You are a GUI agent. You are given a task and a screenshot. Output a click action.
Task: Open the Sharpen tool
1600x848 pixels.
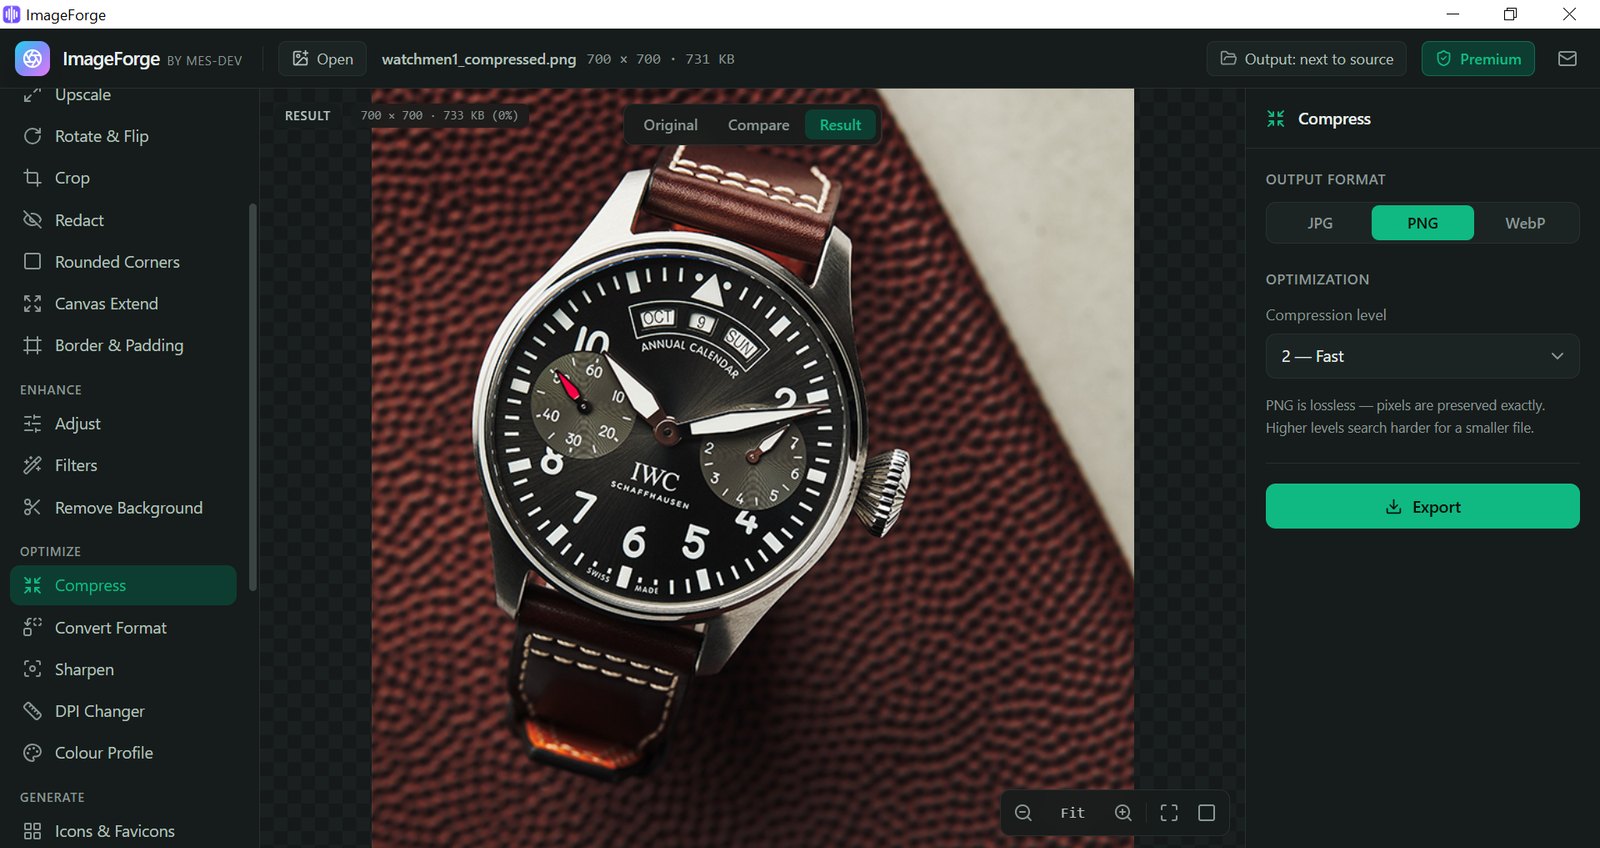[x=123, y=670]
